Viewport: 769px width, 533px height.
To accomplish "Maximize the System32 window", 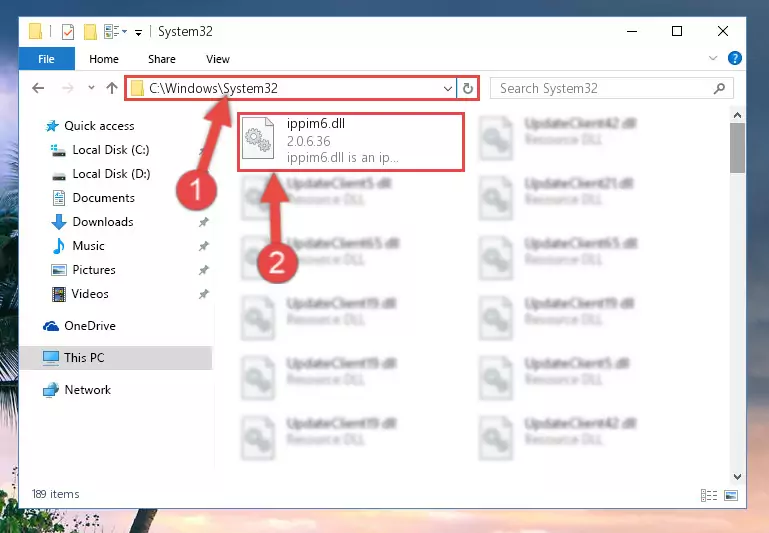I will click(x=677, y=31).
